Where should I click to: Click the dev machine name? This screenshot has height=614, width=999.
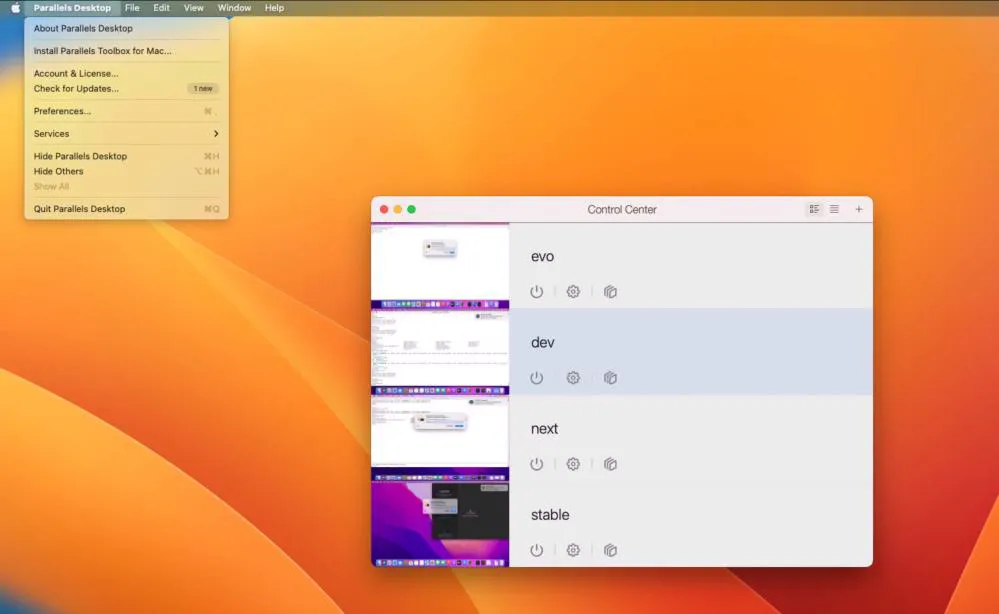coord(543,343)
